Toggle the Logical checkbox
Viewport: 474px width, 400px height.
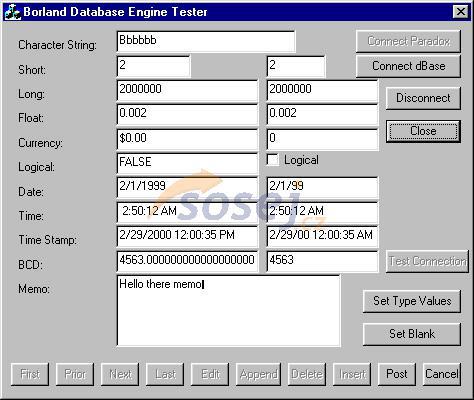point(273,160)
